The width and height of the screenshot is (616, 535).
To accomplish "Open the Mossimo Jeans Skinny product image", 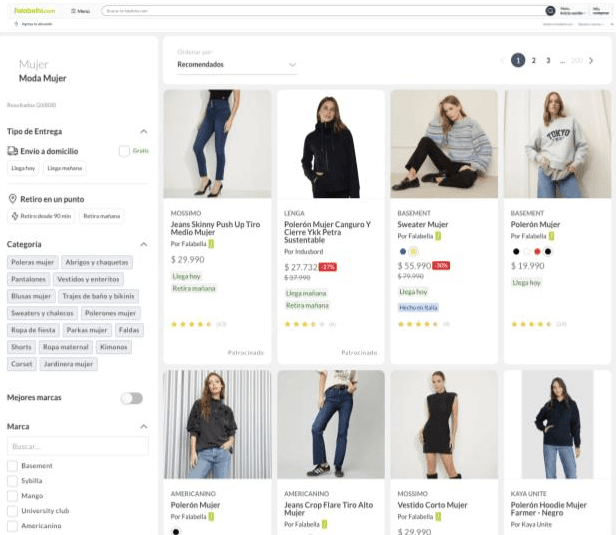I will click(217, 144).
